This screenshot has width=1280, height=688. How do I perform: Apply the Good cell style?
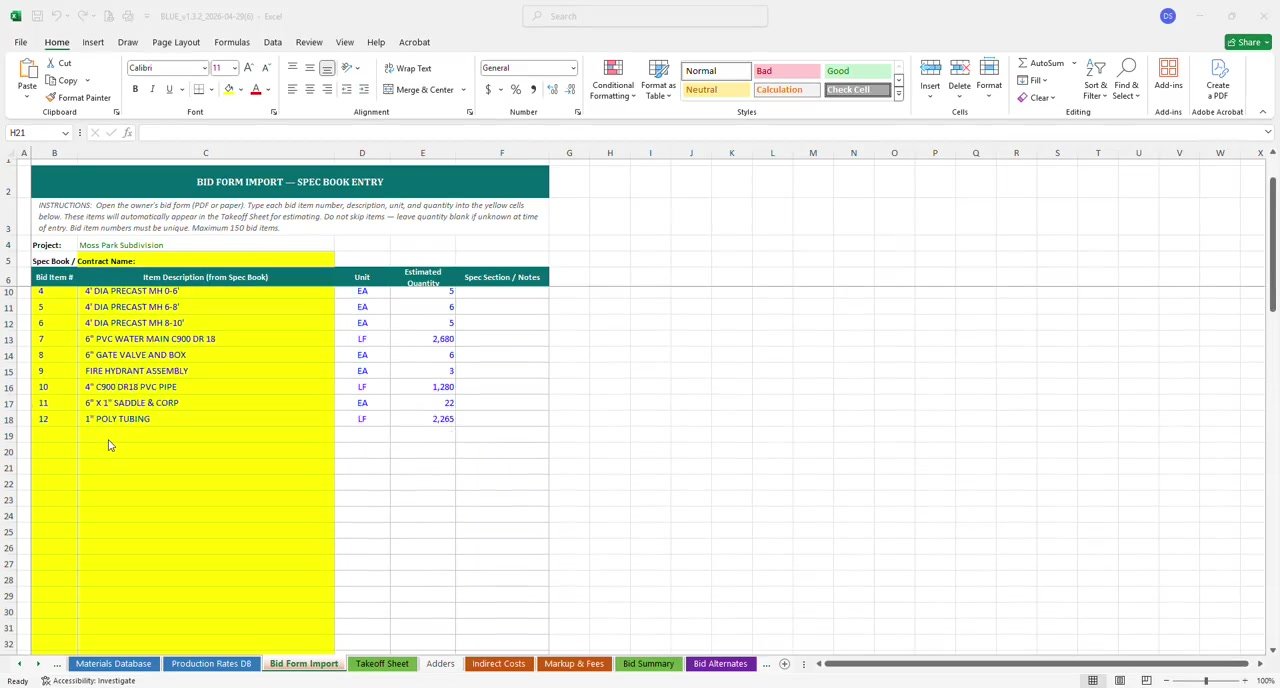pos(858,71)
